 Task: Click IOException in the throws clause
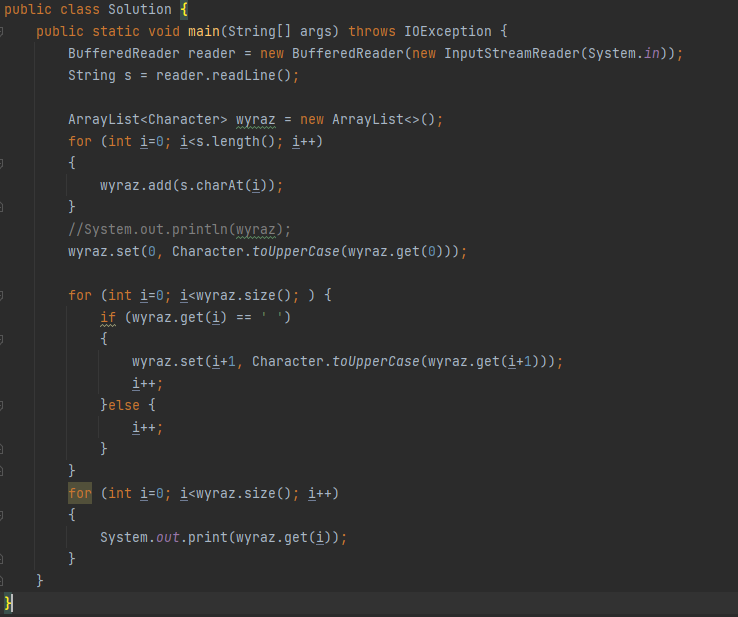pos(447,32)
